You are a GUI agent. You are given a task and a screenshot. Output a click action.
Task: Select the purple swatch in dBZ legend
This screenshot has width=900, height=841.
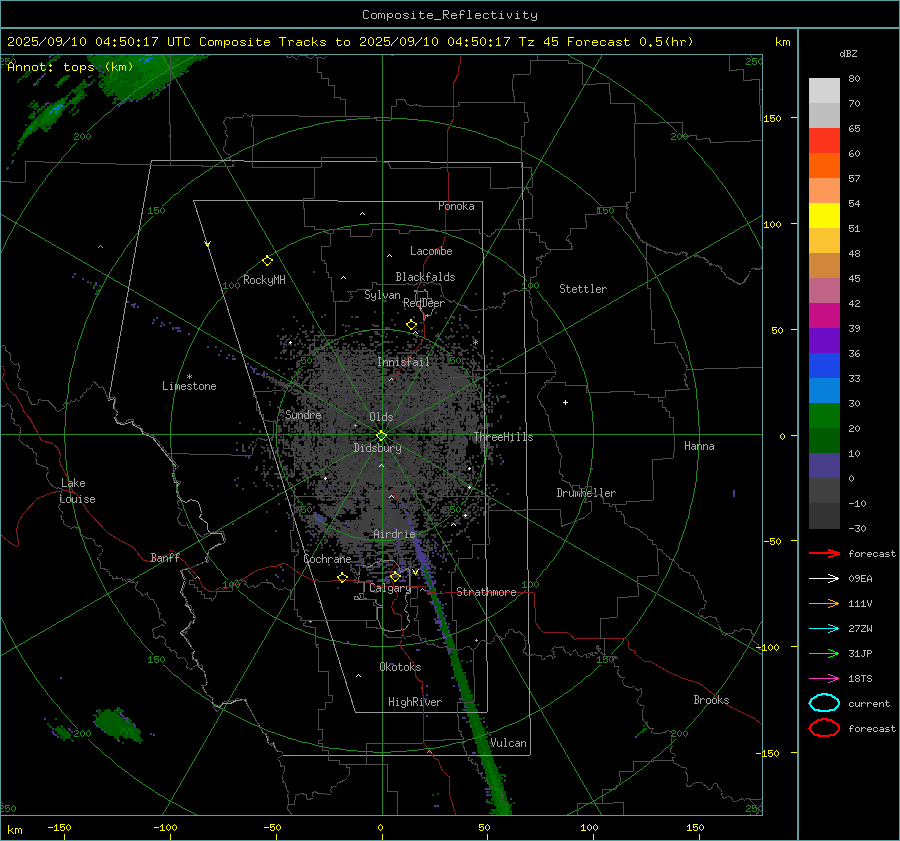(824, 340)
